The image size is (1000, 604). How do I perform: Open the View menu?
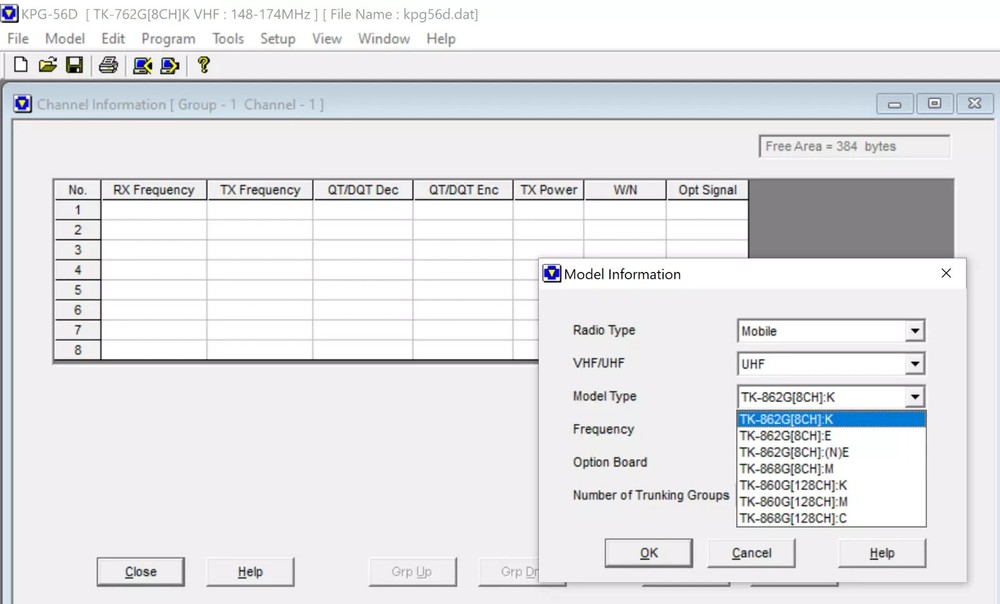coord(327,39)
